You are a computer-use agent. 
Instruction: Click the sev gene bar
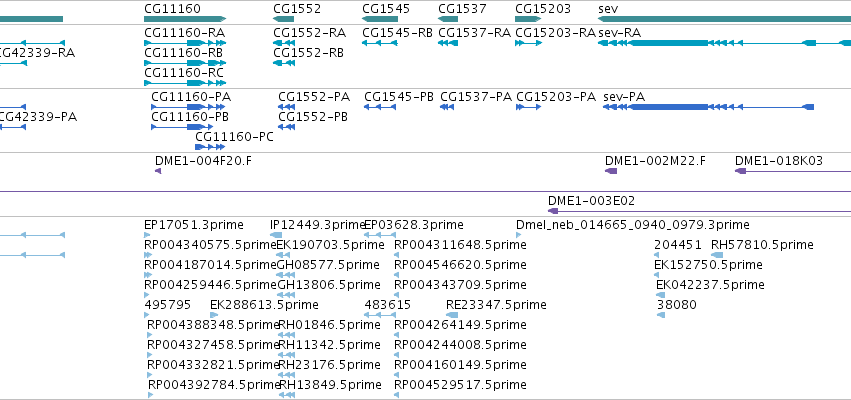coord(724,19)
